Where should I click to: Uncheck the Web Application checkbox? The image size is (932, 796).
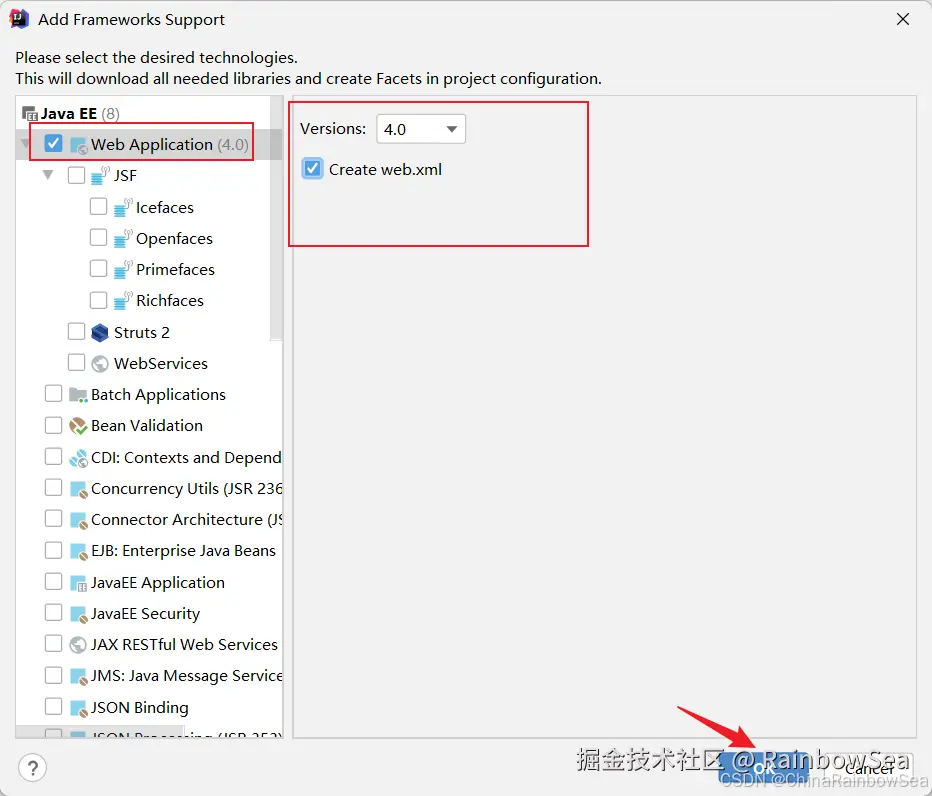click(53, 144)
